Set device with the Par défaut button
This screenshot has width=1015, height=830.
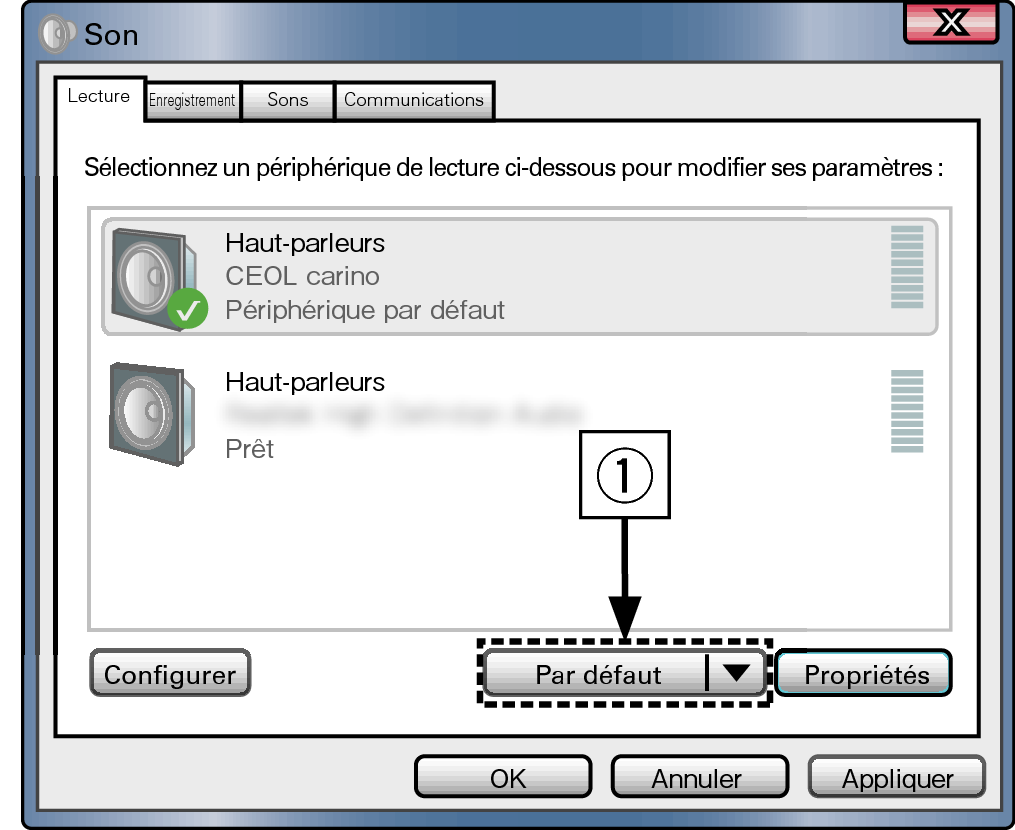coord(596,673)
